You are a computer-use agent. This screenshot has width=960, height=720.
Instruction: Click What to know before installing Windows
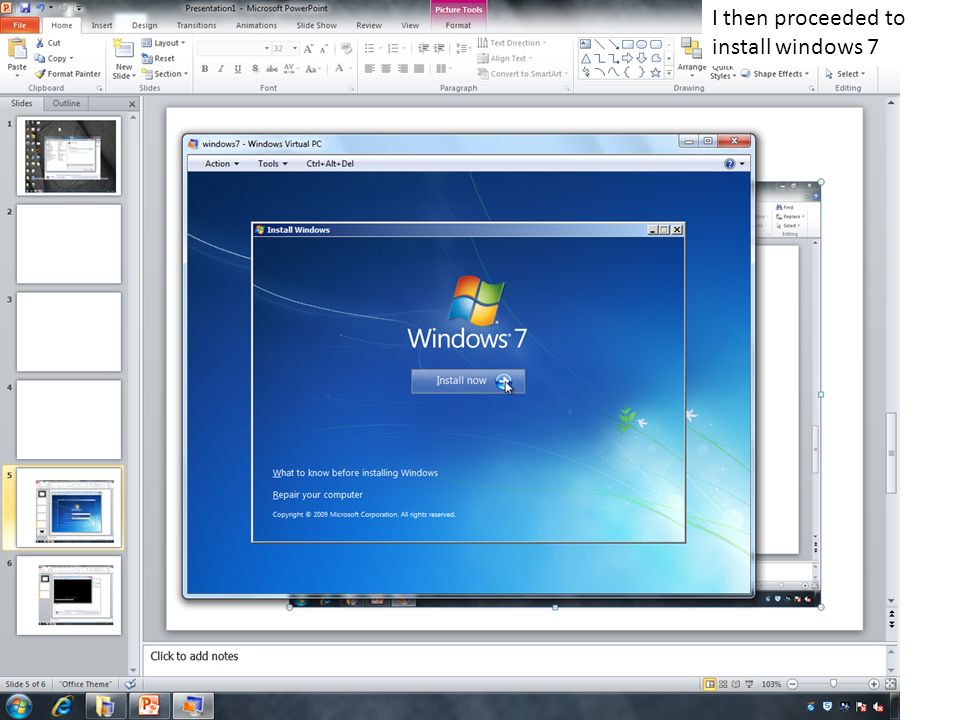(x=355, y=473)
